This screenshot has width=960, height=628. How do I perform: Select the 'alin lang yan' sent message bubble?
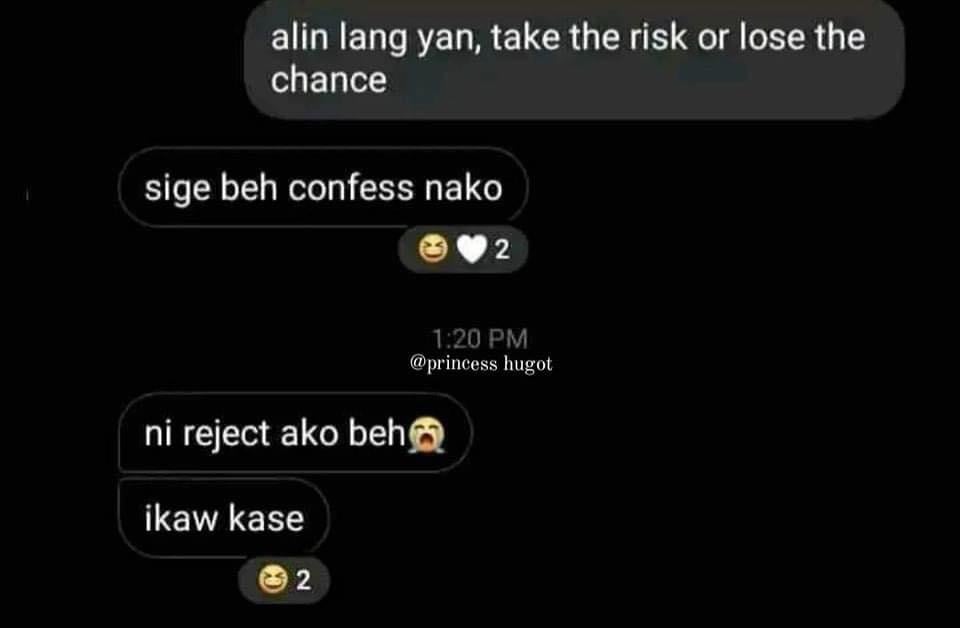[x=574, y=59]
